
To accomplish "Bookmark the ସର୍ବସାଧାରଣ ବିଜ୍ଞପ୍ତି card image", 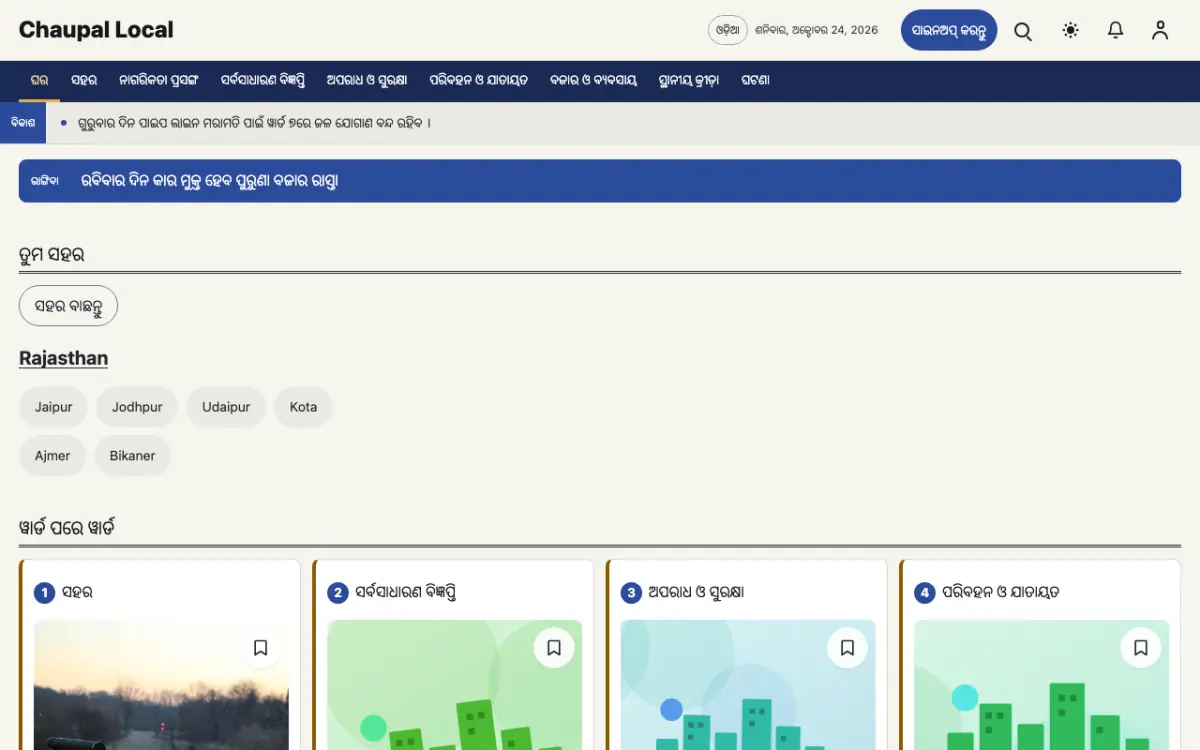I will (554, 648).
